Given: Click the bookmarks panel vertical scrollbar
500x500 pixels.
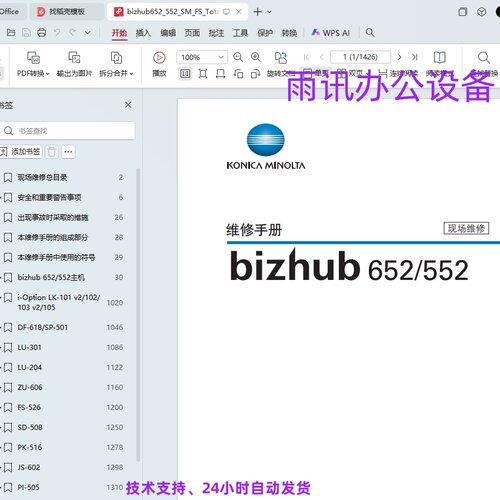Looking at the screenshot, I should 138,315.
